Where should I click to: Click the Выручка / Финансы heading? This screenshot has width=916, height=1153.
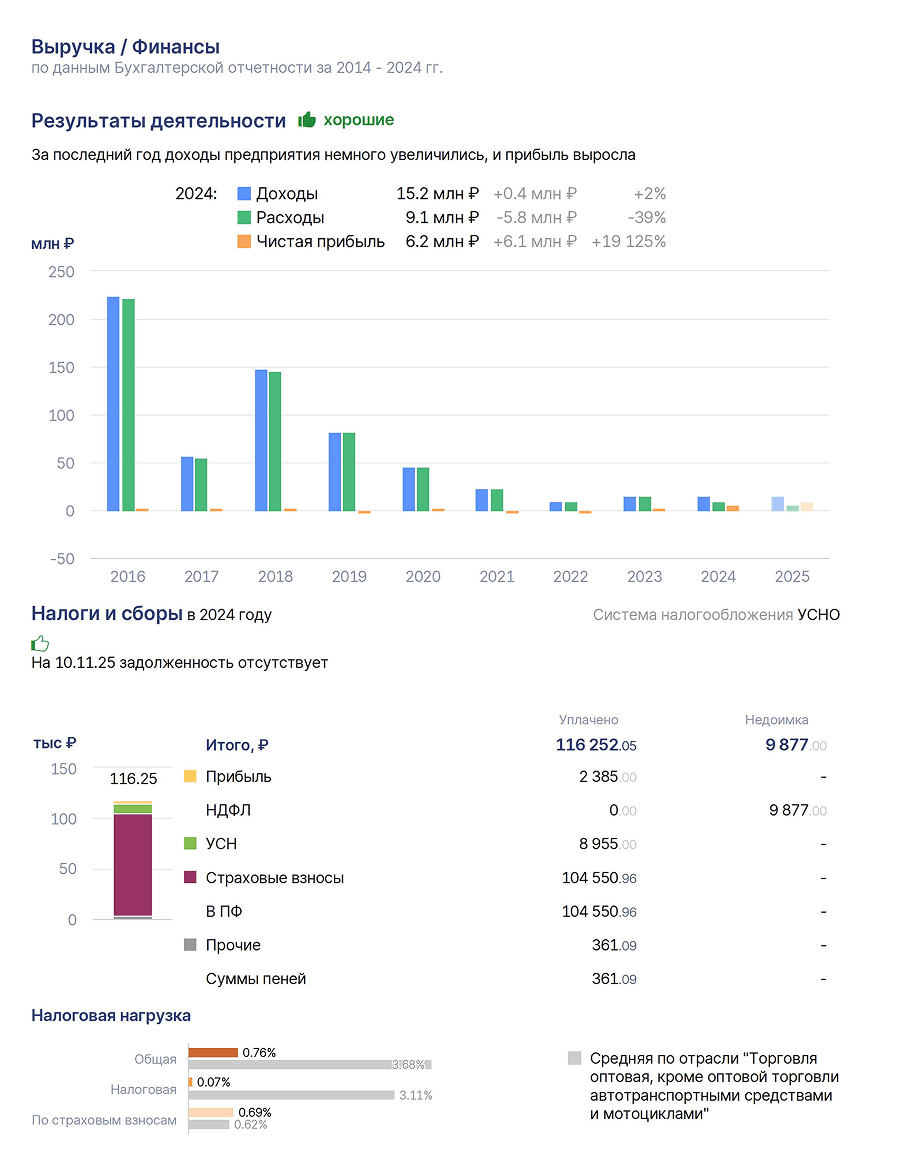126,47
